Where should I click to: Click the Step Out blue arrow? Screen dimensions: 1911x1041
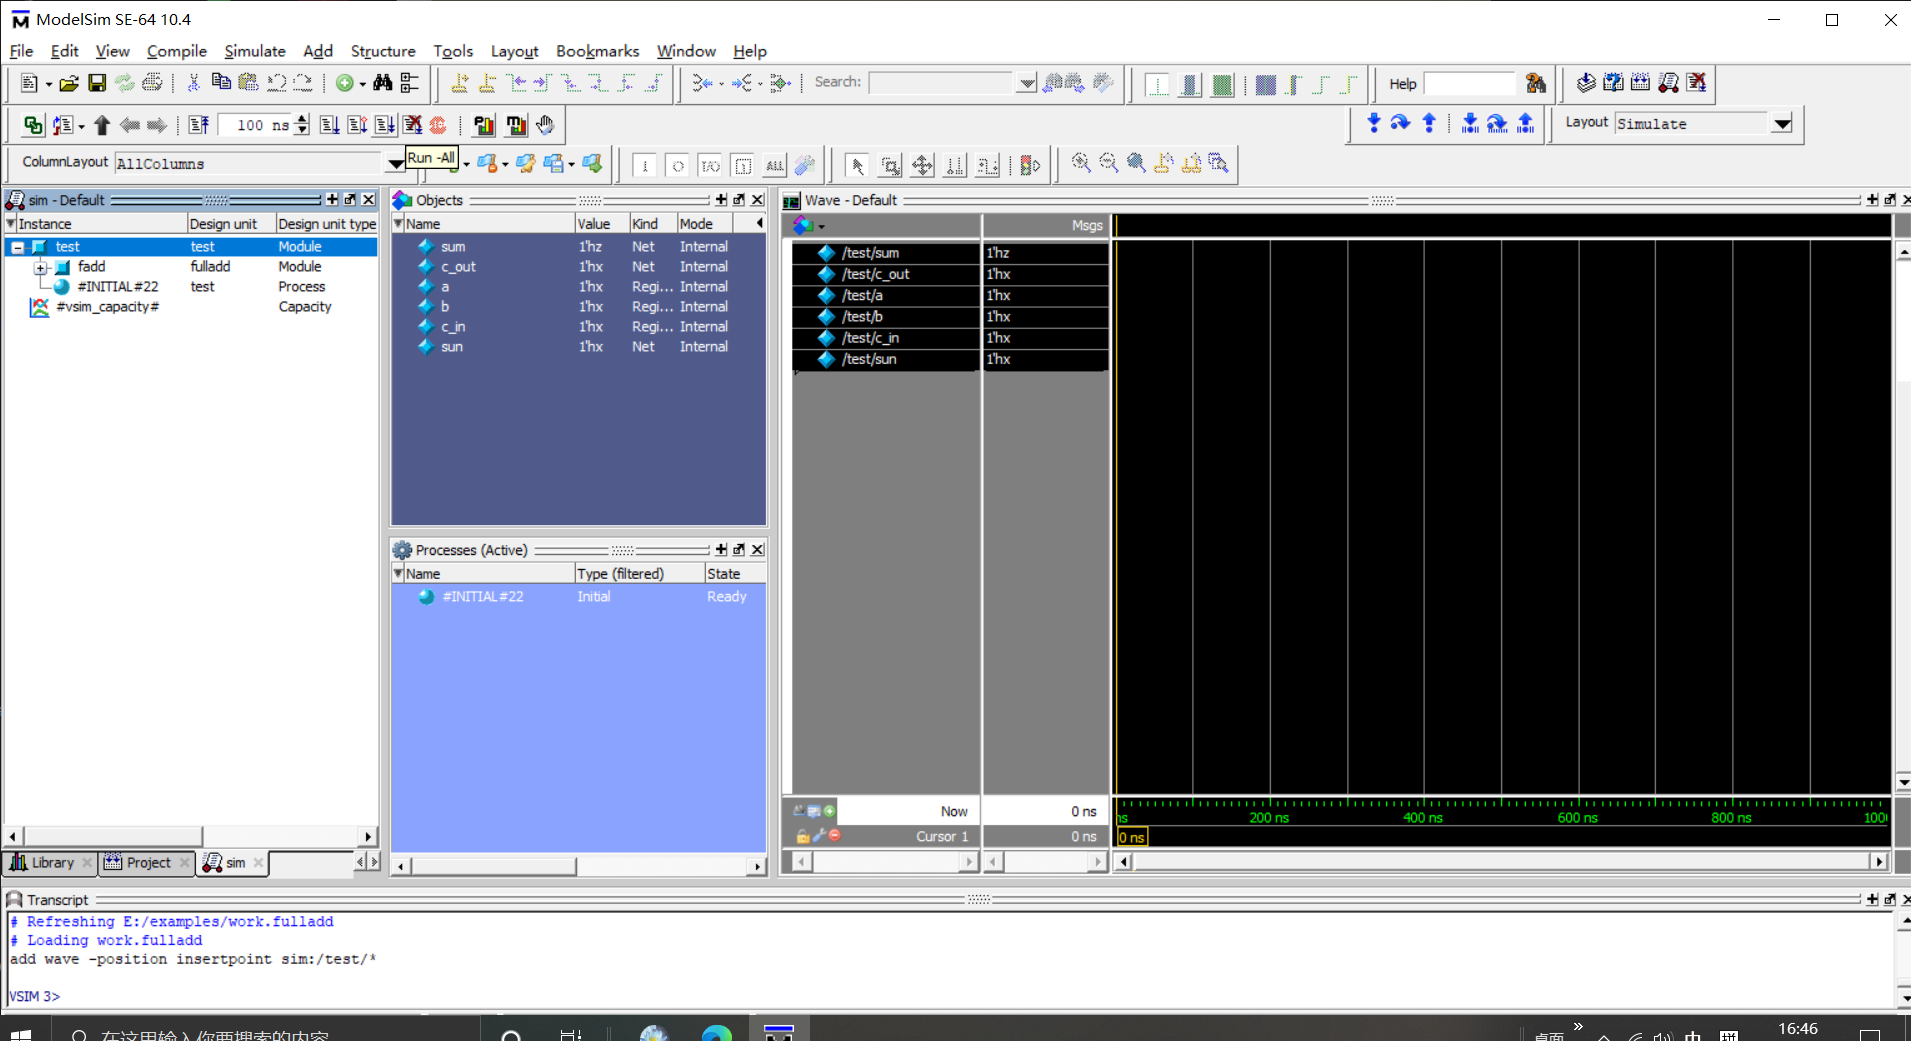(1429, 123)
